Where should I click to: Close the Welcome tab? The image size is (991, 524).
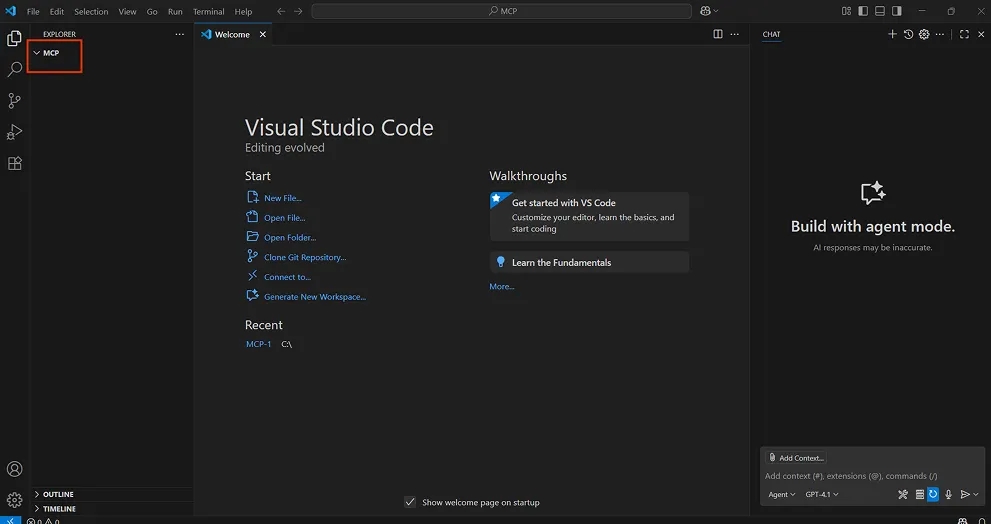[263, 35]
